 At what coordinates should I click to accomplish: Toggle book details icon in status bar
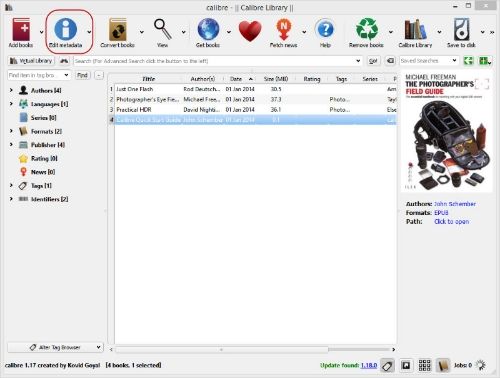(x=443, y=366)
